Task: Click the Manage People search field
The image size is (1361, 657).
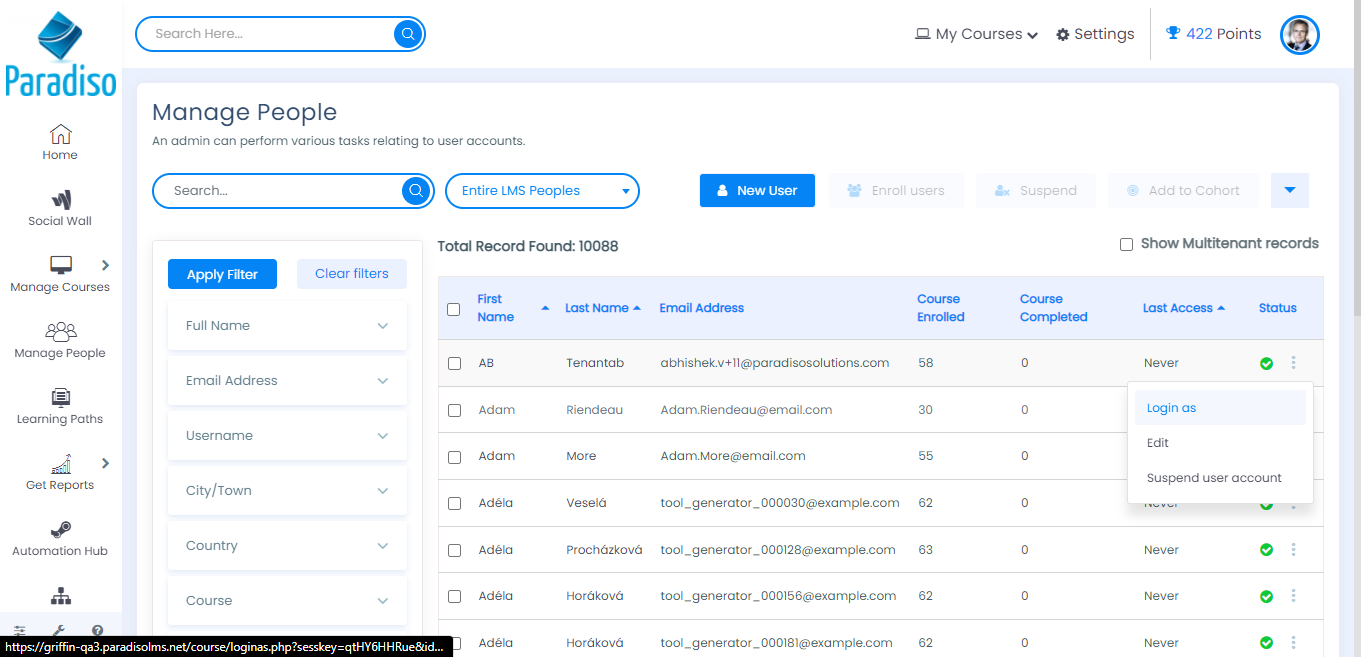Action: click(280, 191)
